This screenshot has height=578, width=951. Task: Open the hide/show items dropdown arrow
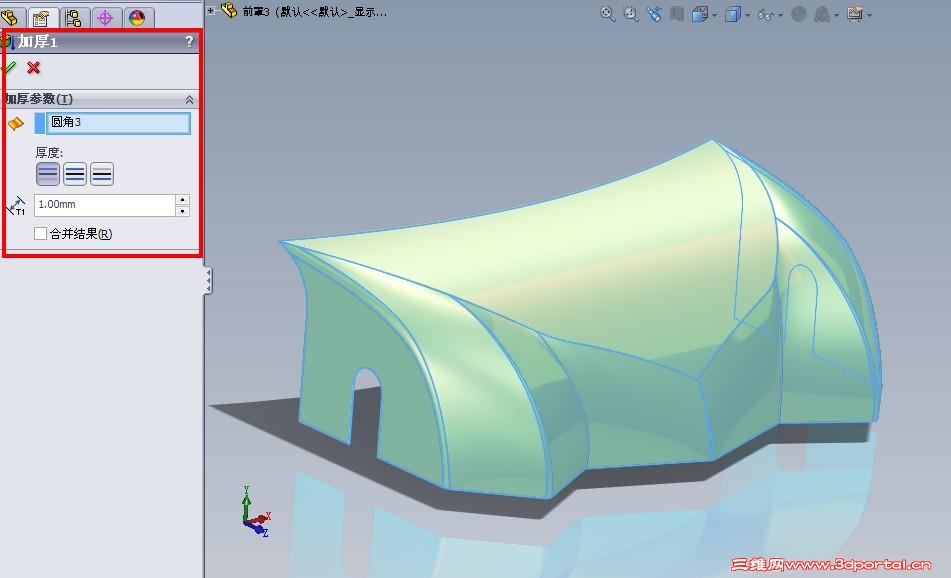(x=780, y=15)
